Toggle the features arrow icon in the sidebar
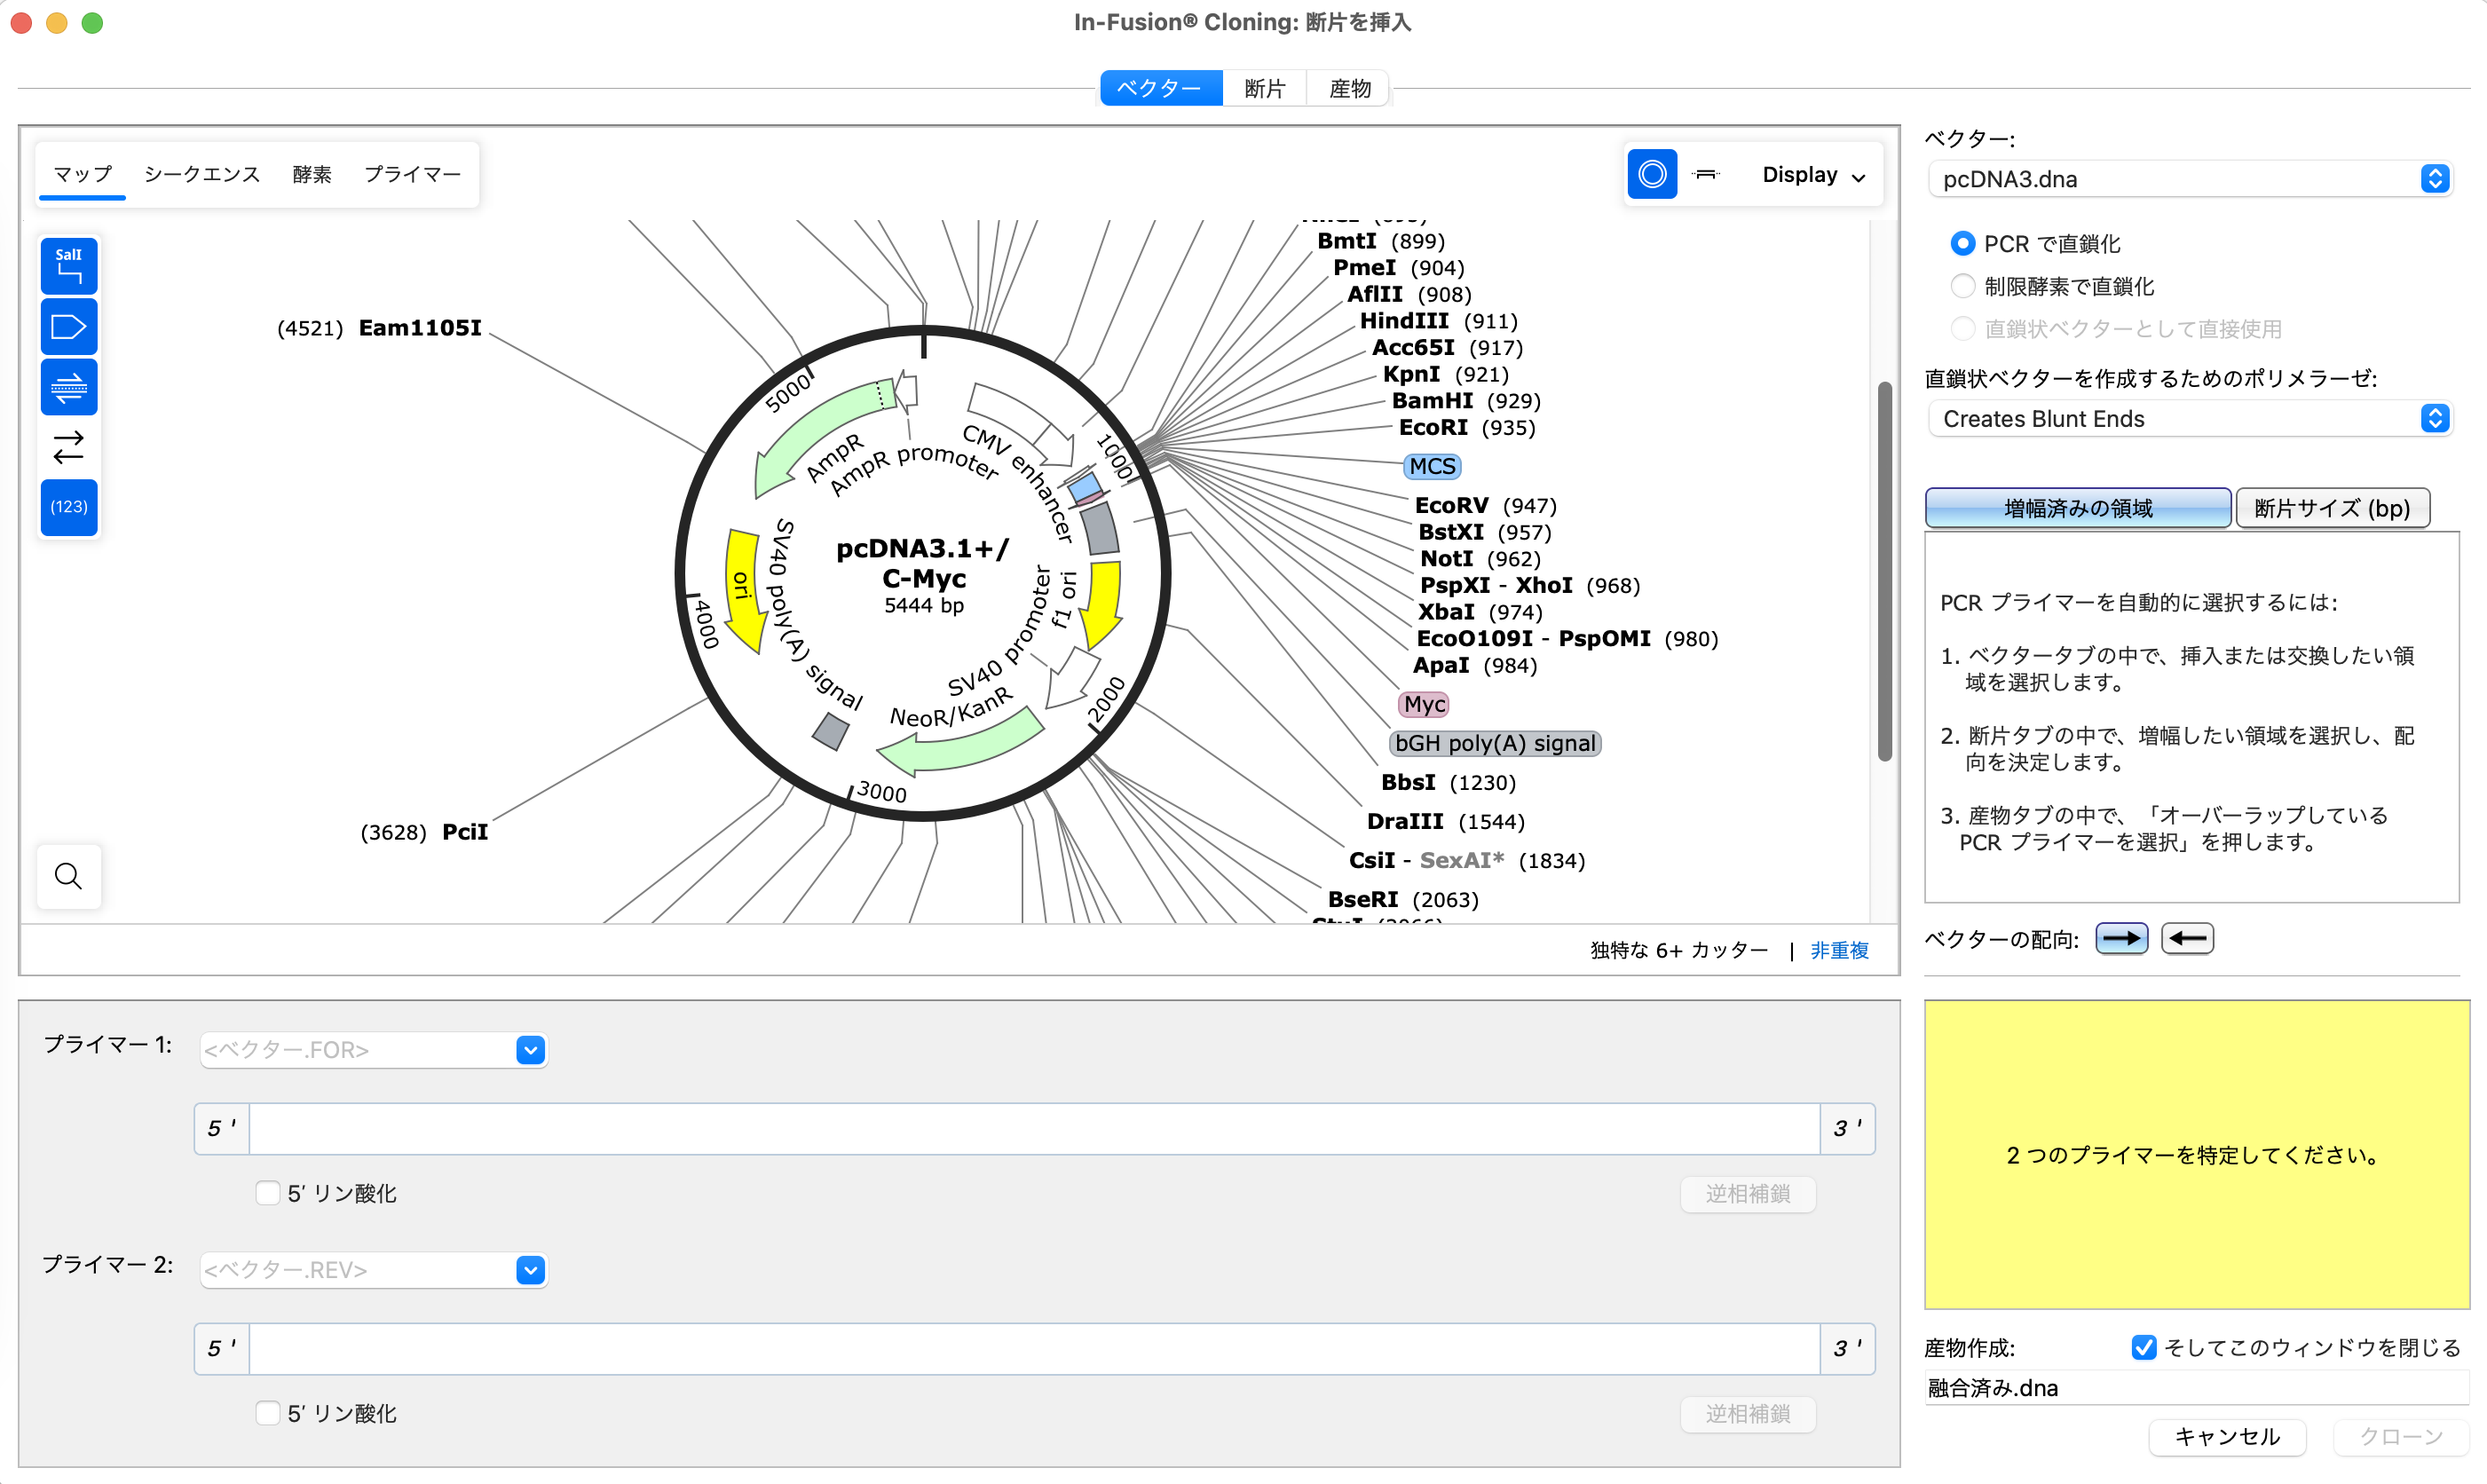2487x1484 pixels. [x=68, y=326]
